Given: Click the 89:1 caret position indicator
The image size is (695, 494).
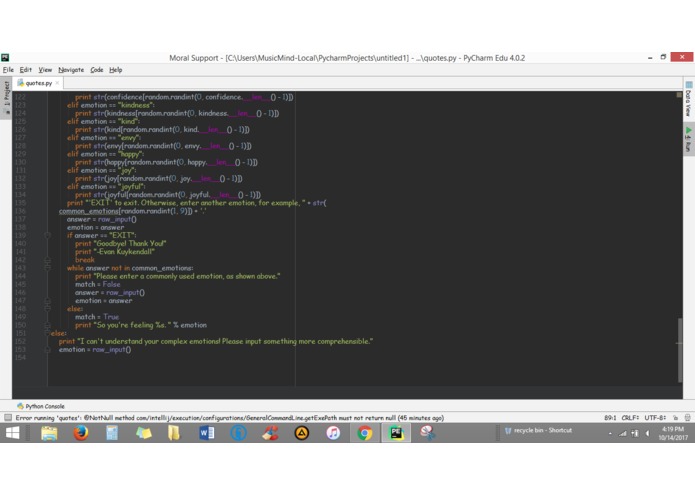Looking at the screenshot, I should point(610,417).
